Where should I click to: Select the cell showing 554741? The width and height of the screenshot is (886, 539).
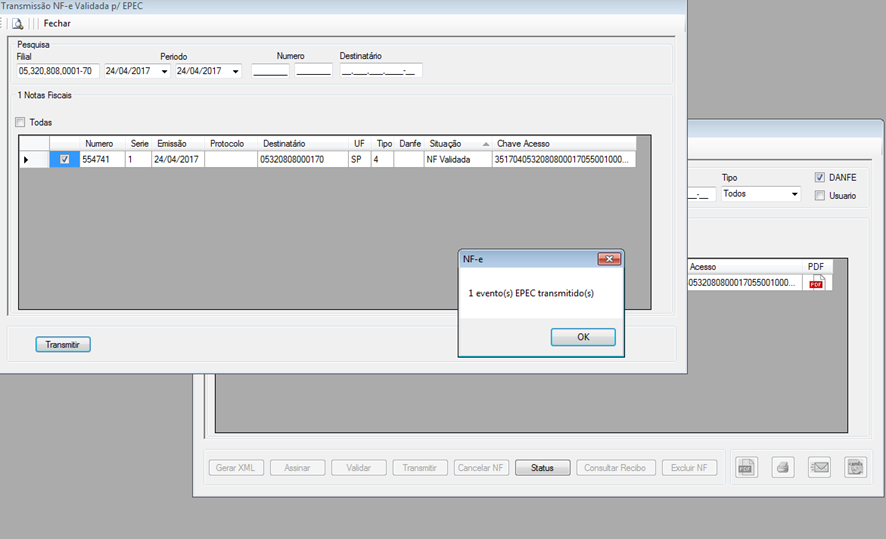click(x=102, y=159)
